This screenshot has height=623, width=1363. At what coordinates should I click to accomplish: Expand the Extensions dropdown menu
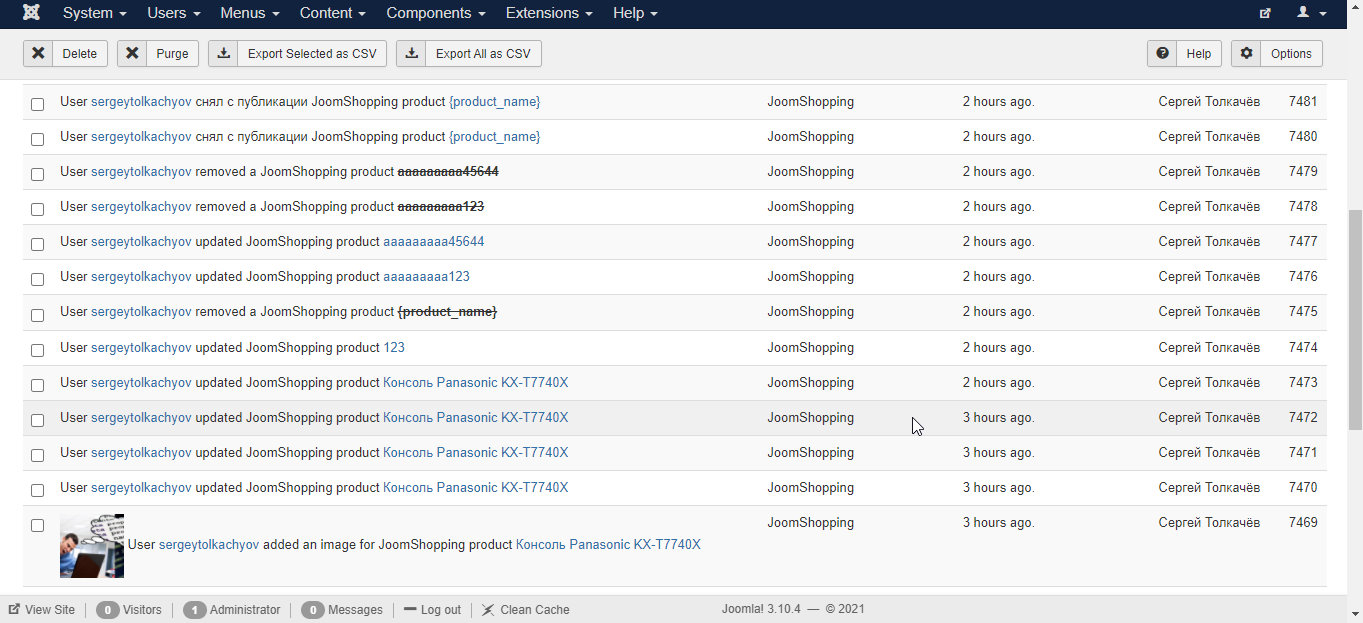pos(549,13)
